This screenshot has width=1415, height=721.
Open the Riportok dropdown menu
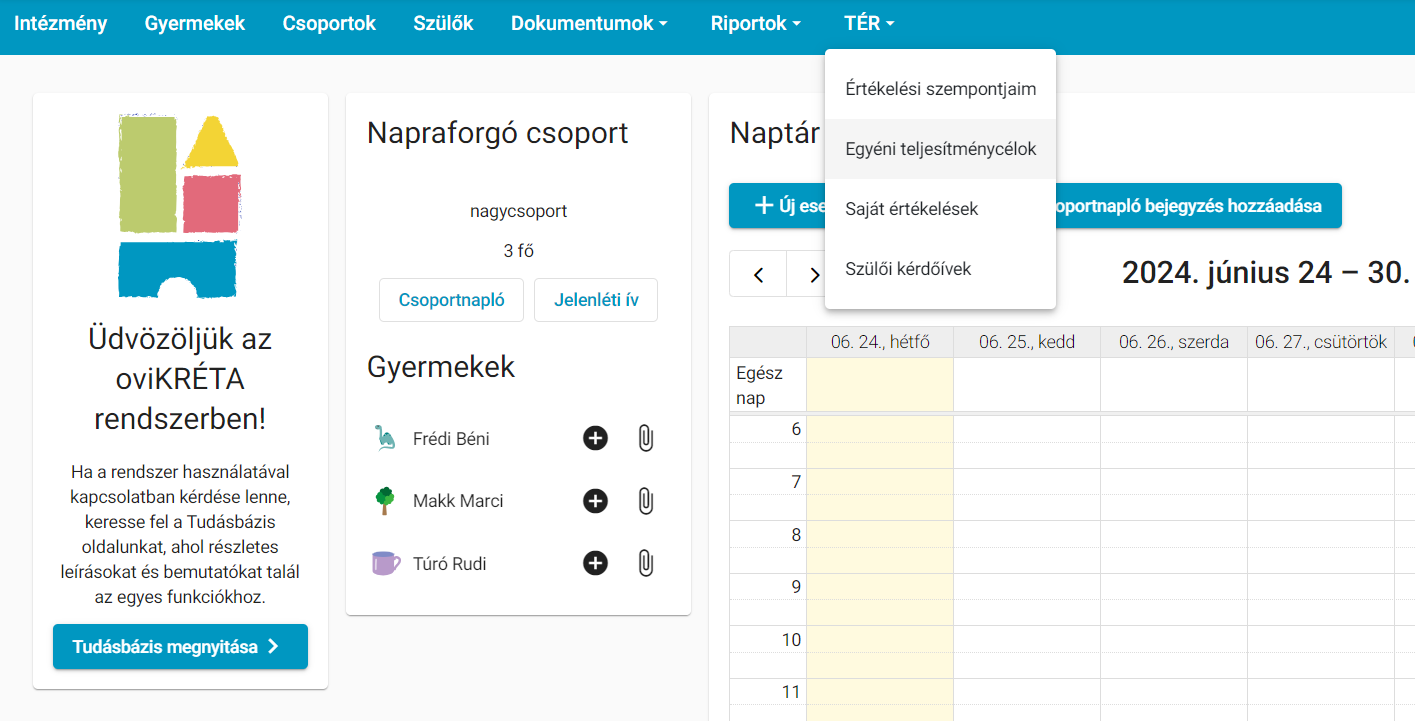click(x=756, y=24)
